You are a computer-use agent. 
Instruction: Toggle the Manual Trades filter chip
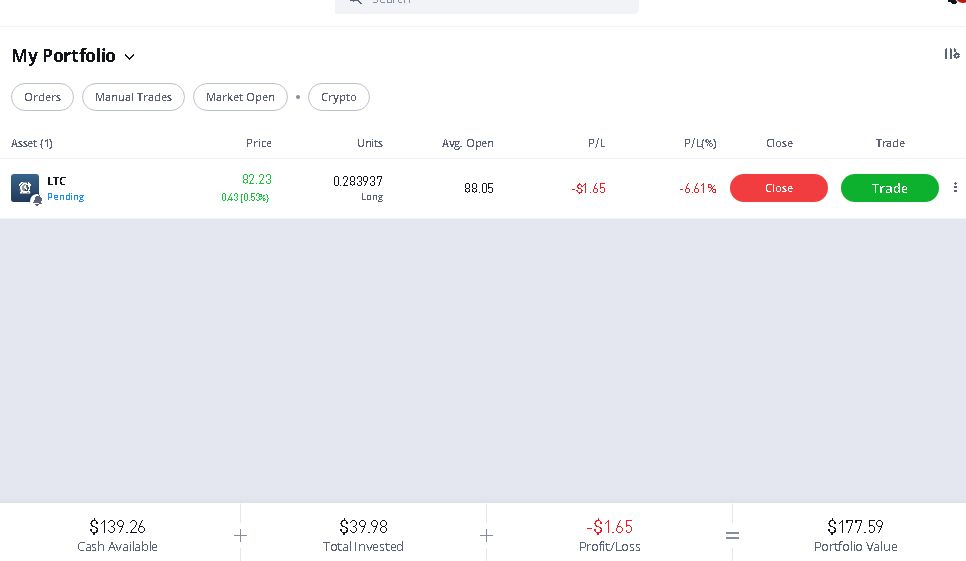point(133,97)
